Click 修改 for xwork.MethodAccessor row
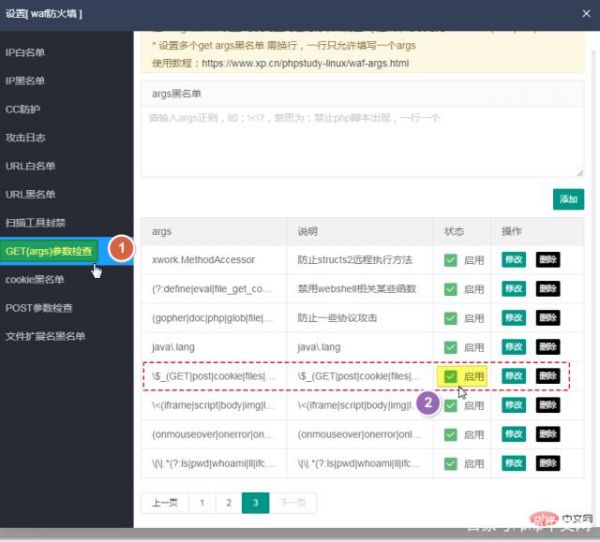The height and width of the screenshot is (542, 600). click(514, 260)
